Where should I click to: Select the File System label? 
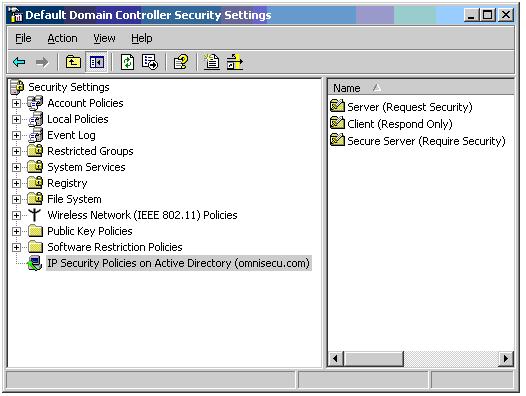coord(74,199)
